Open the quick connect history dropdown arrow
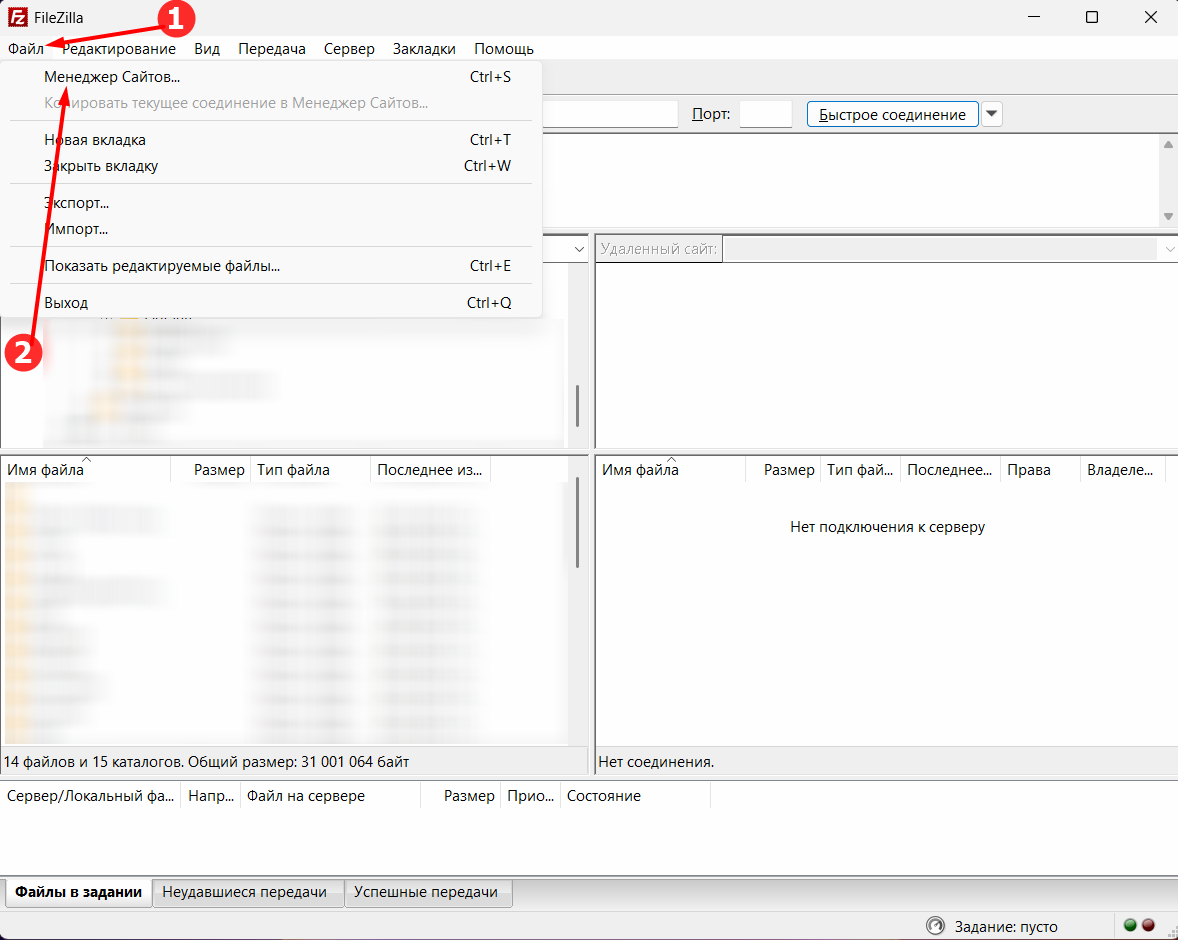Image resolution: width=1178 pixels, height=940 pixels. pyautogui.click(x=992, y=114)
